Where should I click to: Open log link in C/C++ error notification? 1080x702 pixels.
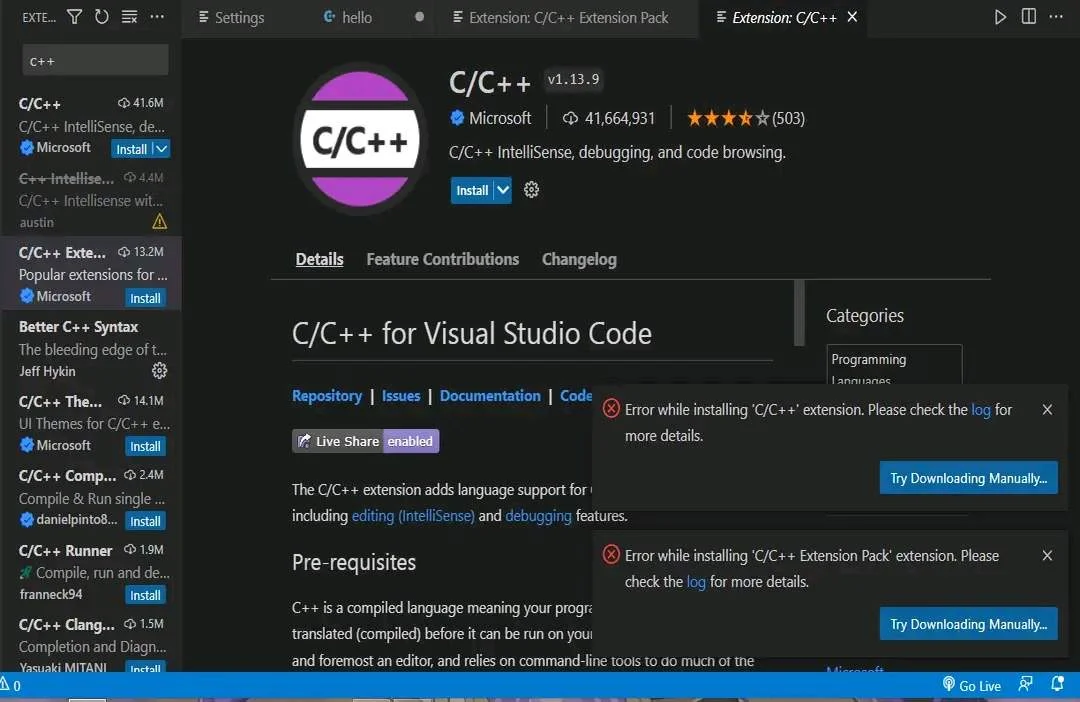[981, 410]
